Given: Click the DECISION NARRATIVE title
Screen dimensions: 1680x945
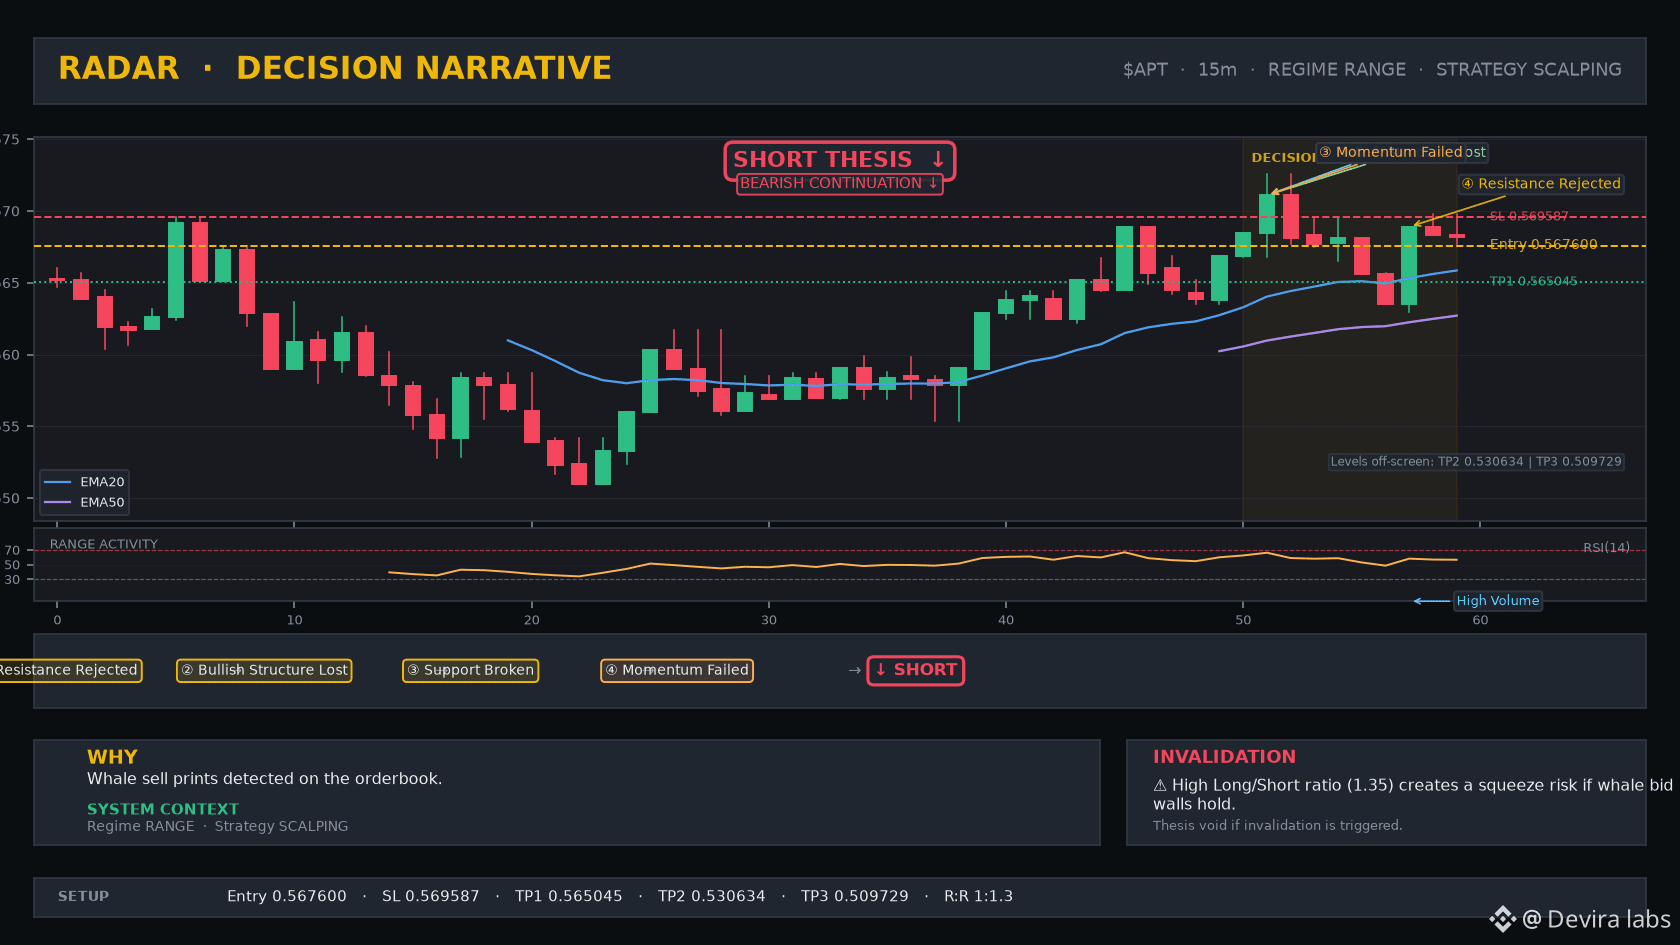Looking at the screenshot, I should pos(424,68).
